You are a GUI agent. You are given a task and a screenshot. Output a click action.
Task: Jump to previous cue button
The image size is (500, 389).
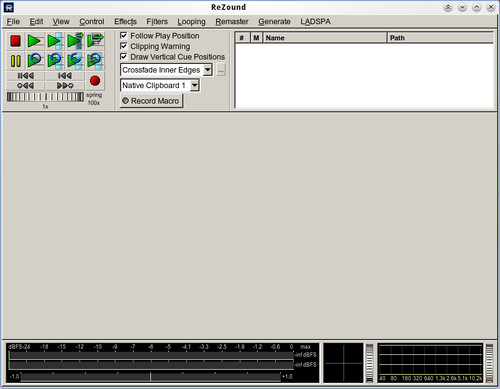click(25, 86)
